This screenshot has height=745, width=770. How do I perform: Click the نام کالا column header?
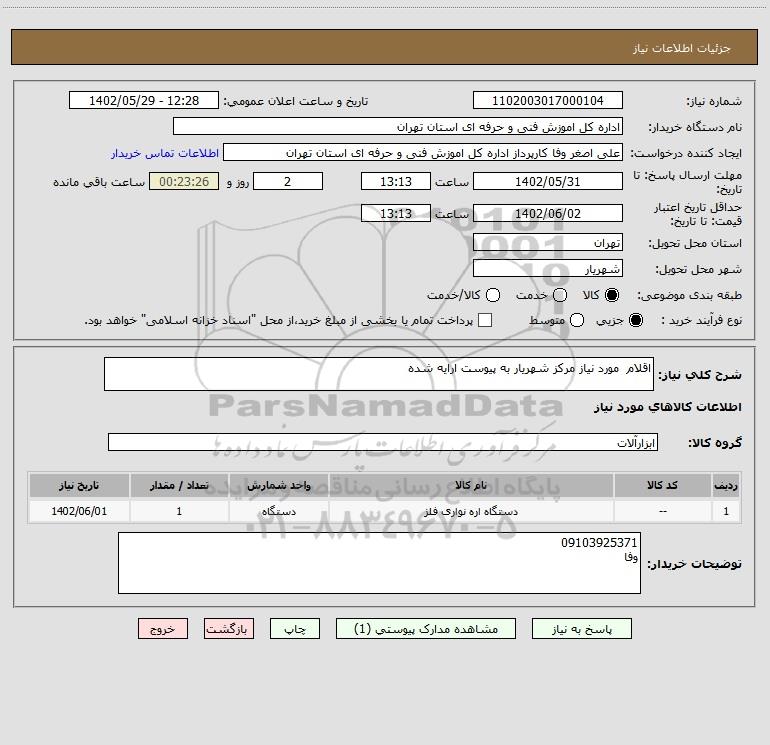[x=470, y=485]
